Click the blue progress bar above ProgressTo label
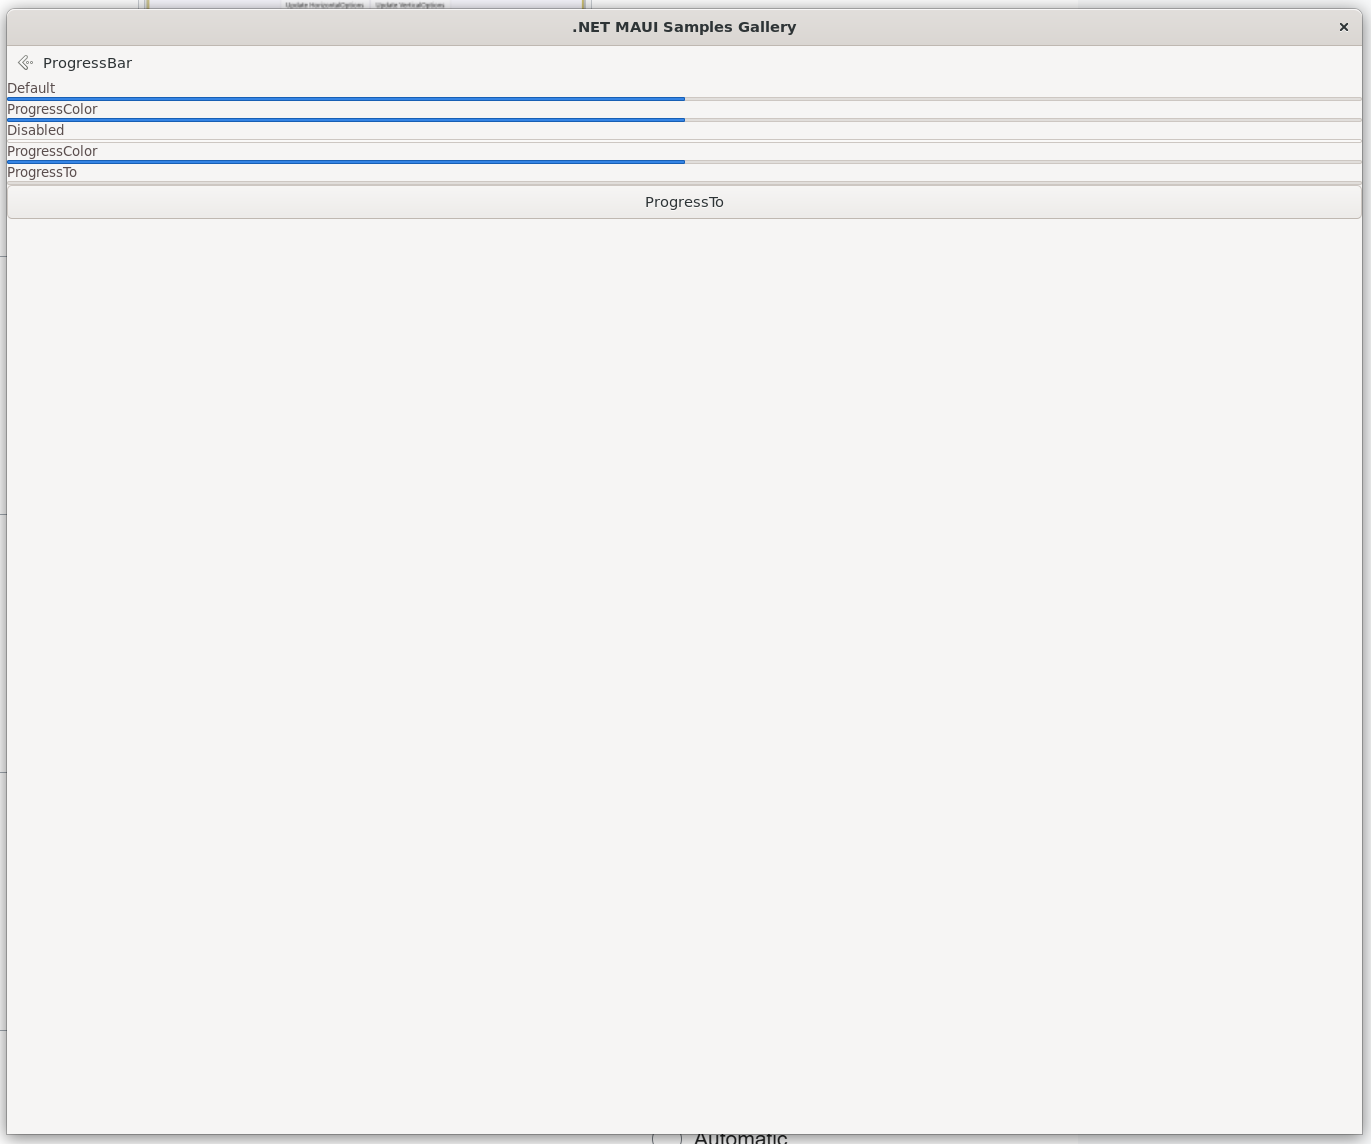The height and width of the screenshot is (1144, 1371). [345, 162]
